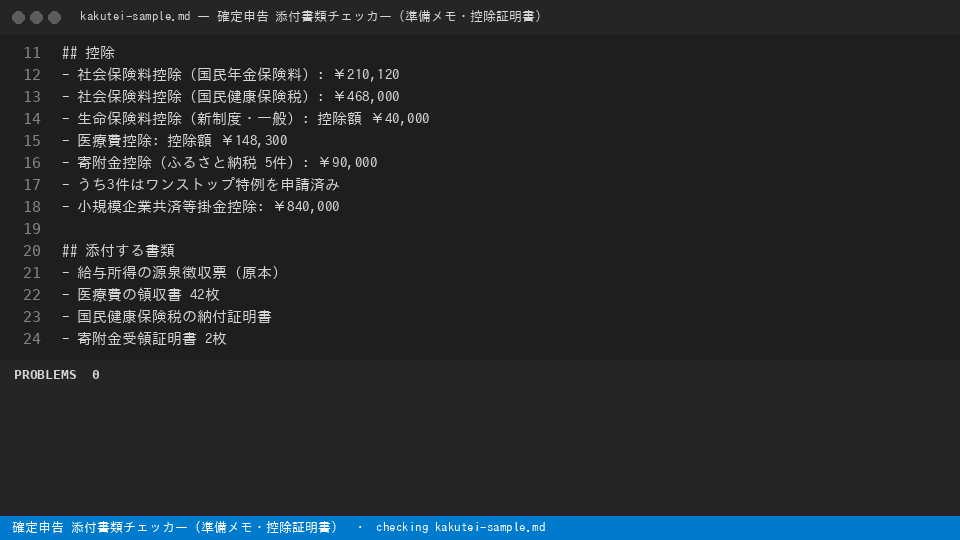The image size is (960, 540).
Task: Select the 給与所得の源泉徴収票(原本) line
Action: coord(171,273)
